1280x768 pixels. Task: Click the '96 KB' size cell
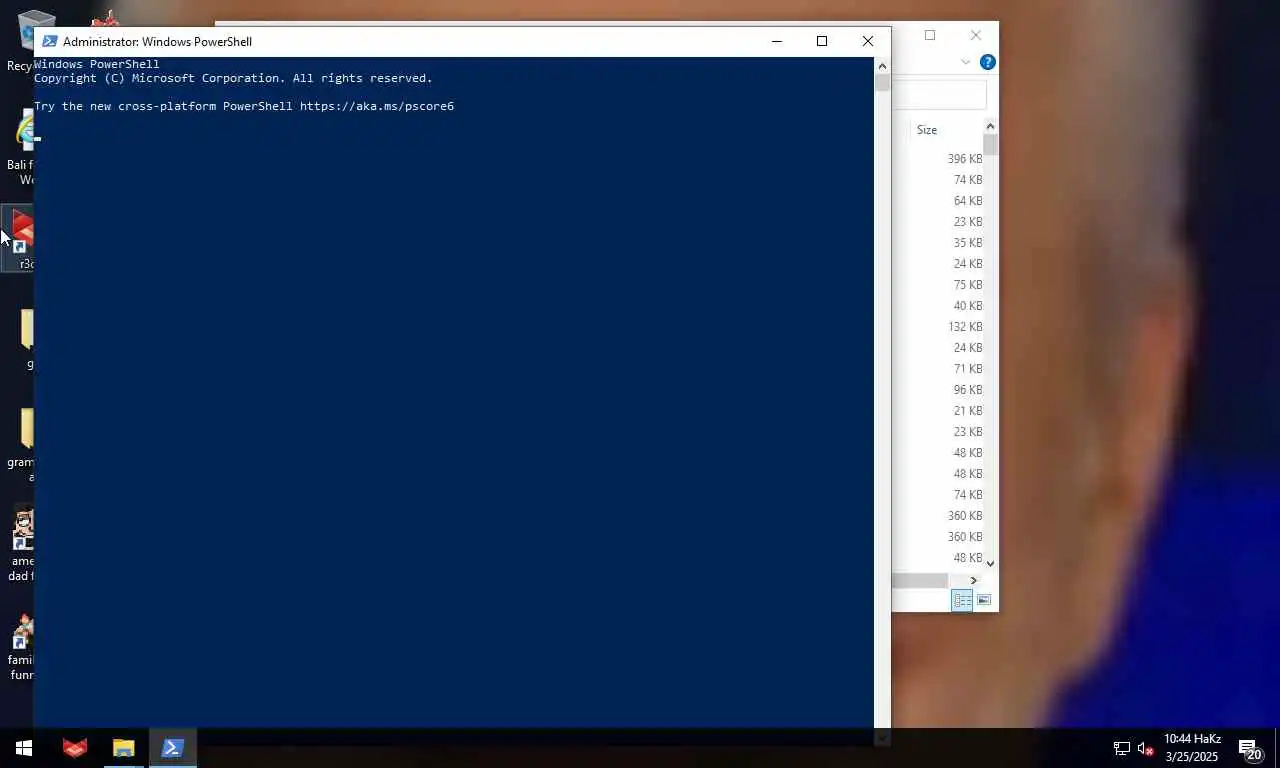(x=968, y=390)
